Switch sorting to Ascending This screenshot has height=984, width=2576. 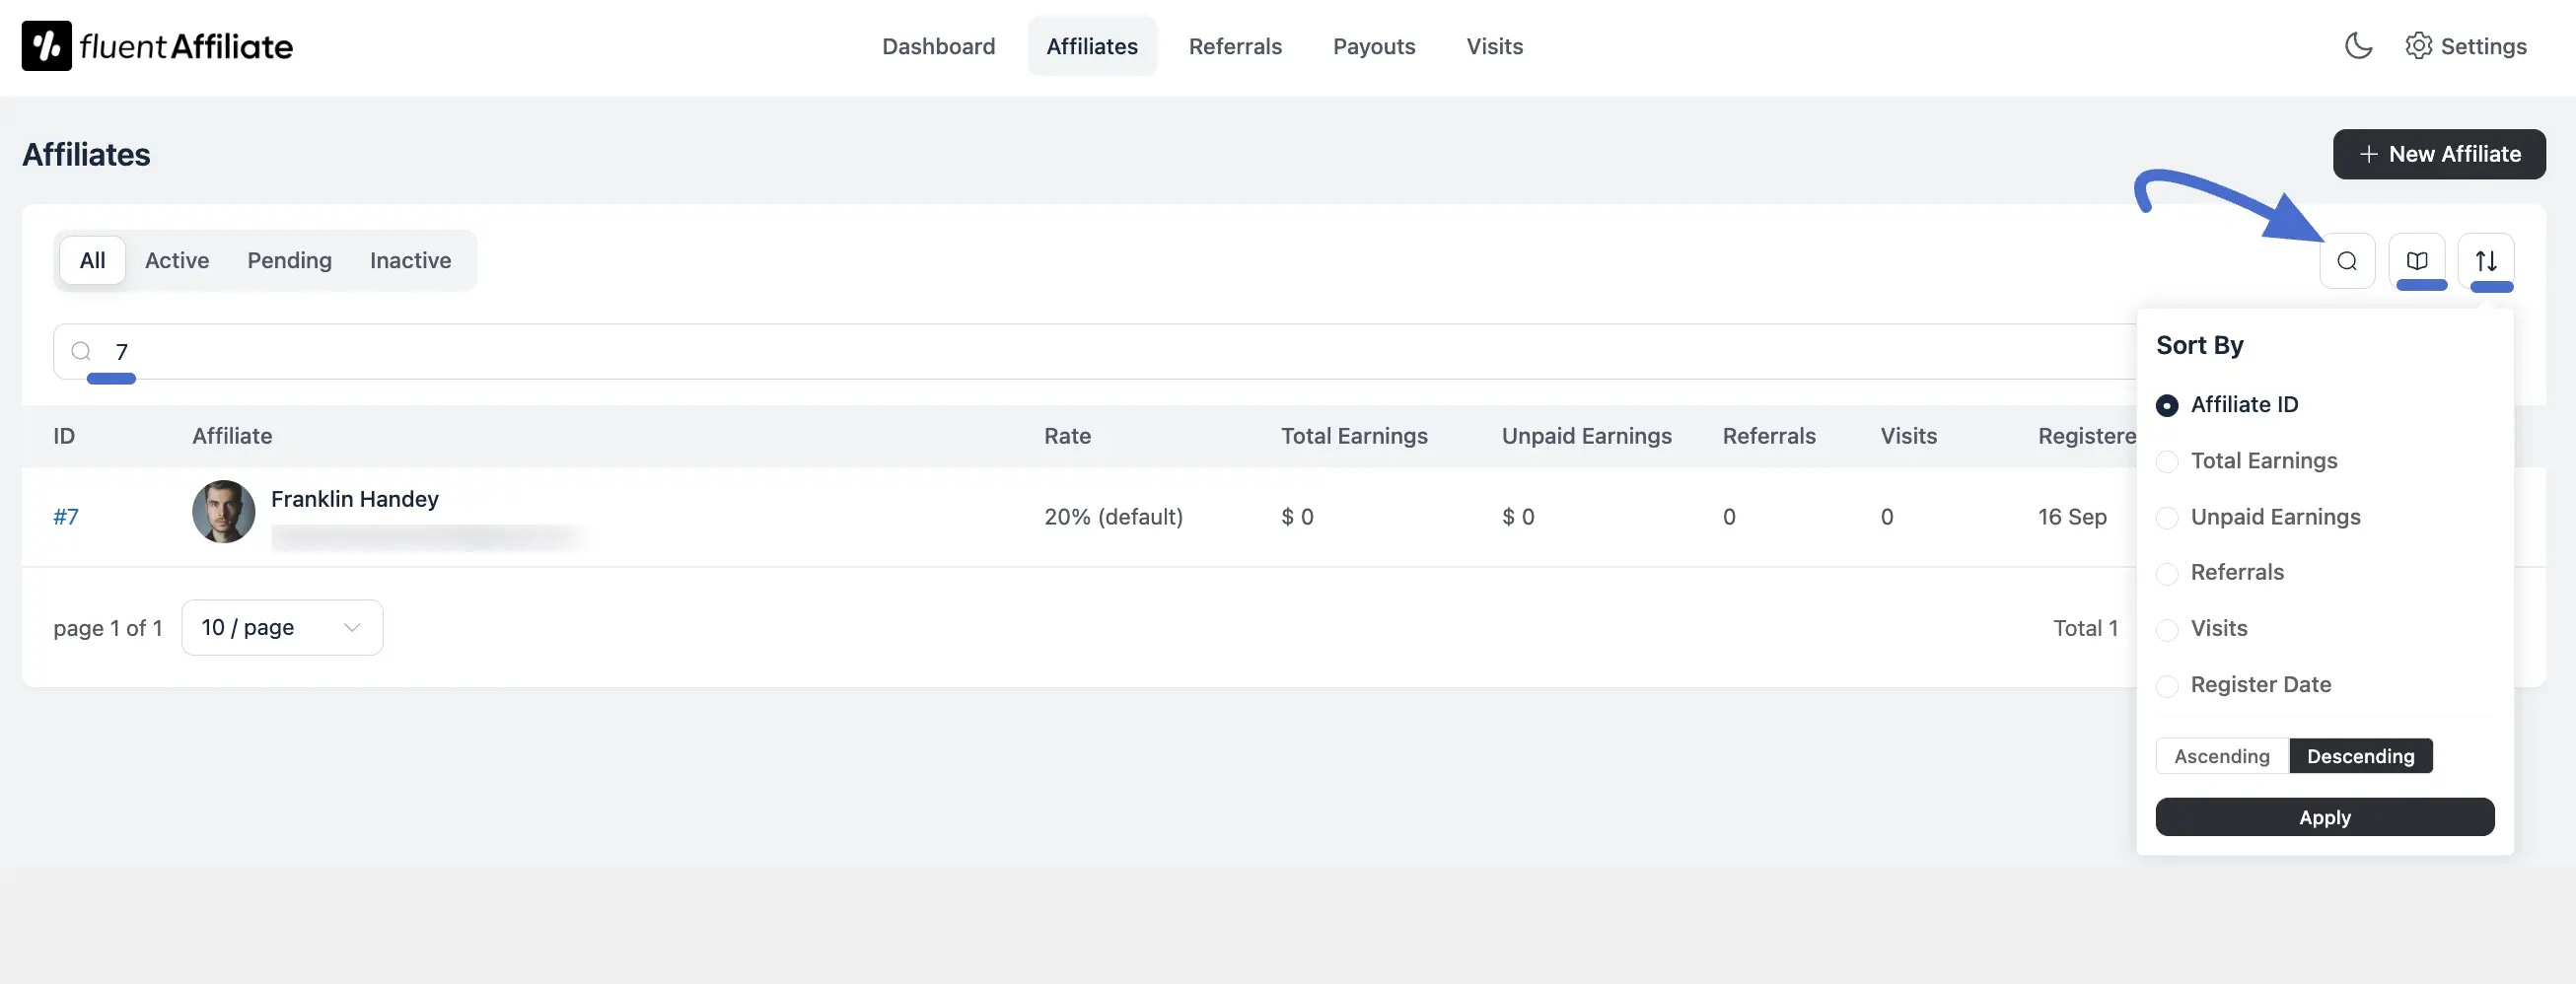tap(2220, 756)
